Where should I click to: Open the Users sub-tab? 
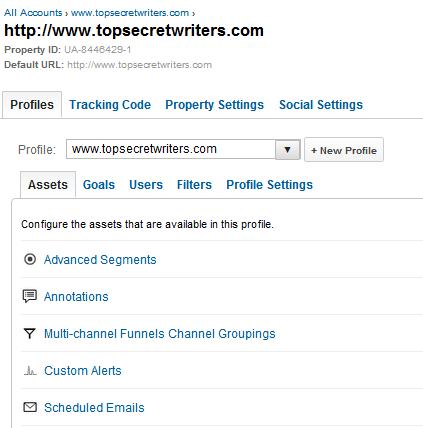coord(146,185)
